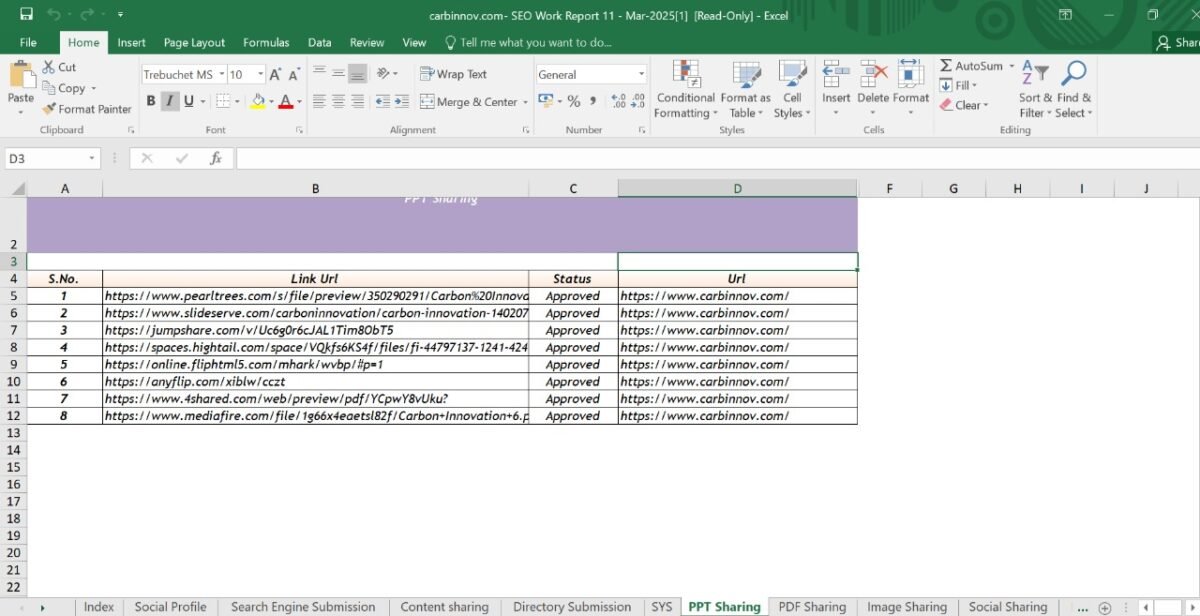Toggle Italic formatting
The height and width of the screenshot is (616, 1200).
[x=169, y=101]
